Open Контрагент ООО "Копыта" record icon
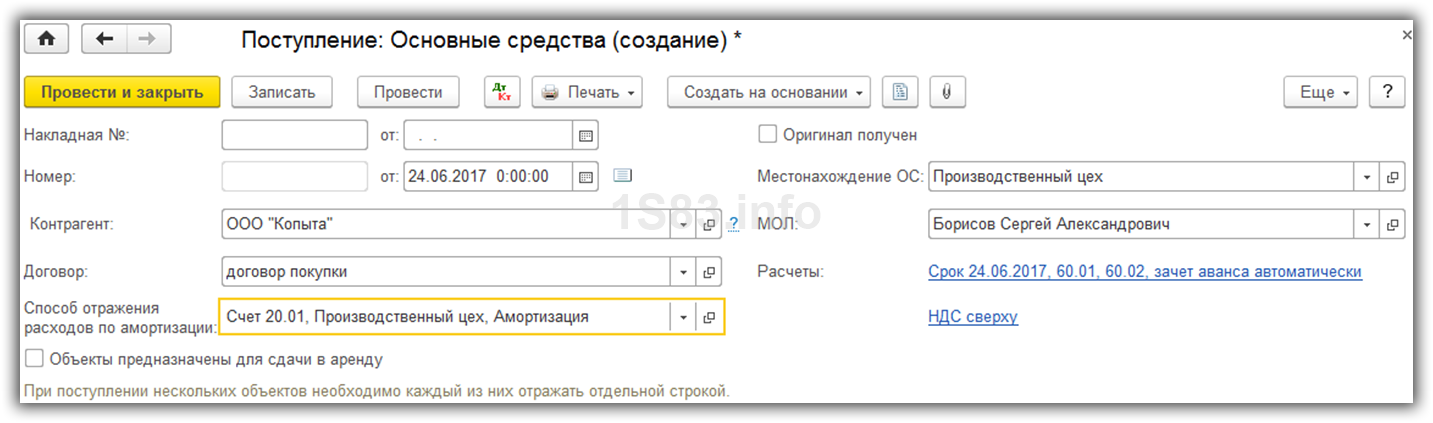Image resolution: width=1433 pixels, height=423 pixels. (709, 225)
